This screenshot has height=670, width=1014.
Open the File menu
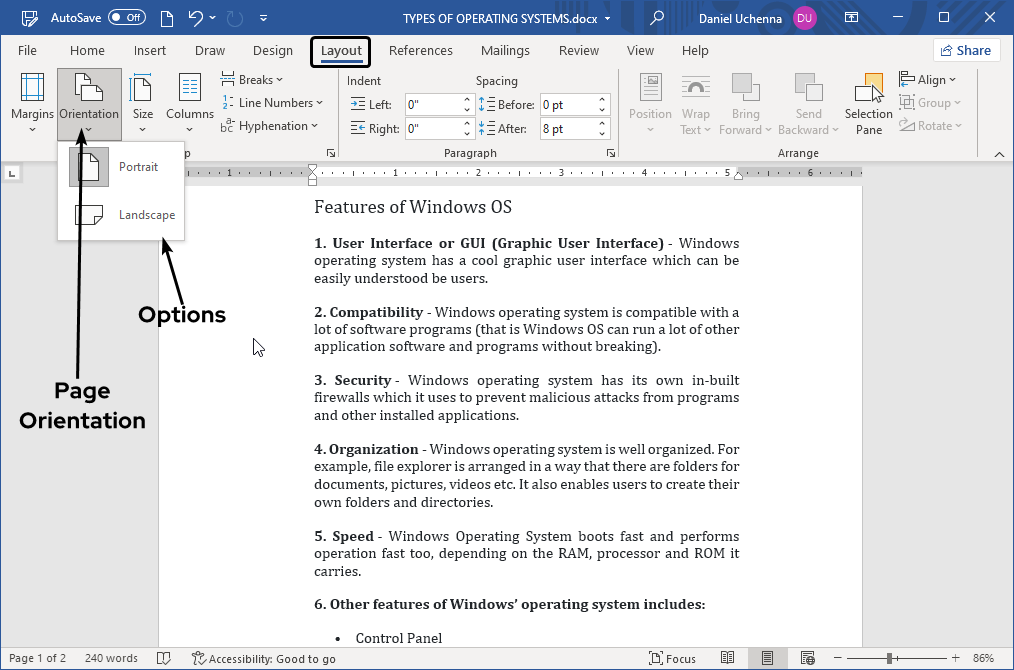click(27, 50)
